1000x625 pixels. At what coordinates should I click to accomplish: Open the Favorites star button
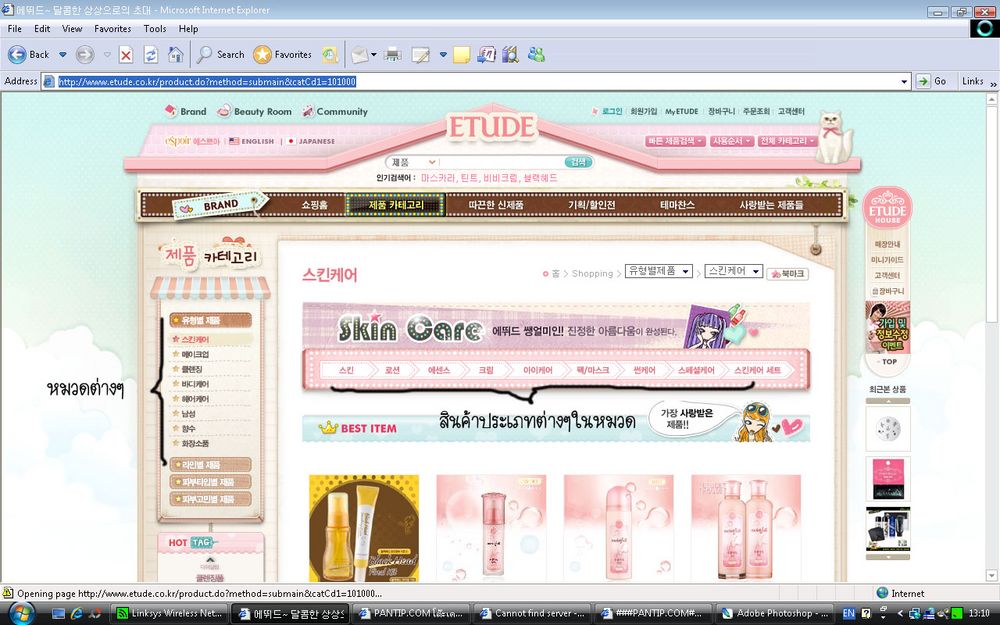point(282,55)
